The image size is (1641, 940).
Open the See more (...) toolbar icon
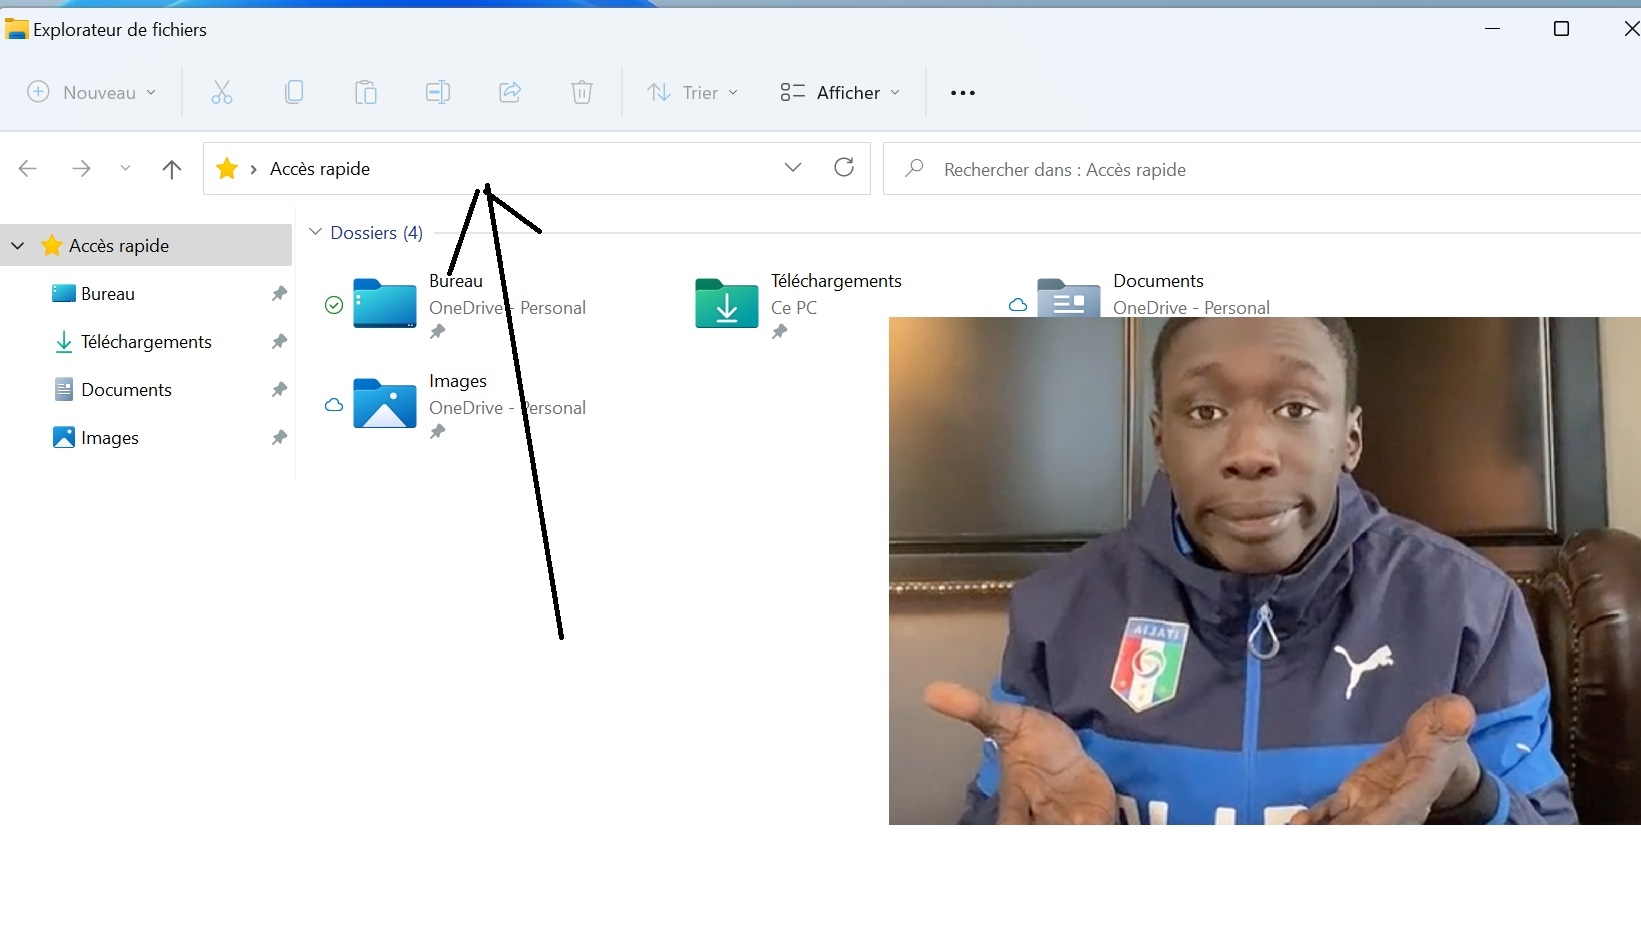point(962,92)
